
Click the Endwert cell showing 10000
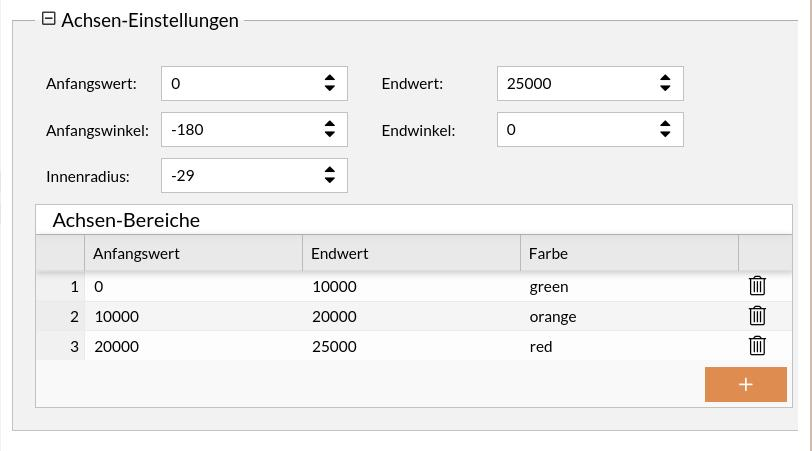tap(410, 287)
